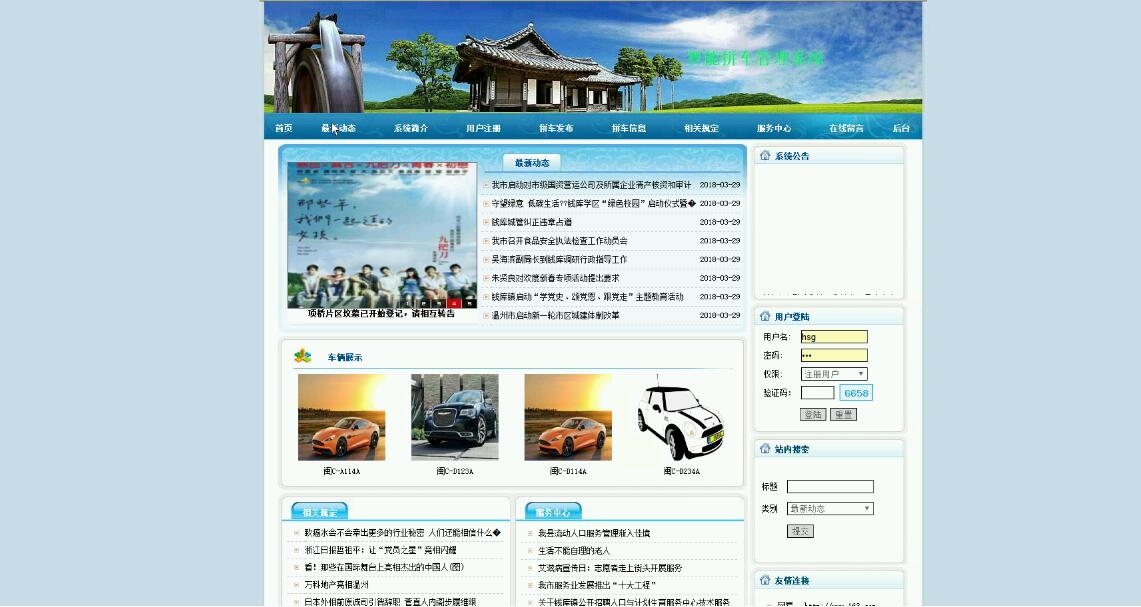The width and height of the screenshot is (1141, 607).
Task: Open the 后台 navigation item
Action: tap(901, 128)
